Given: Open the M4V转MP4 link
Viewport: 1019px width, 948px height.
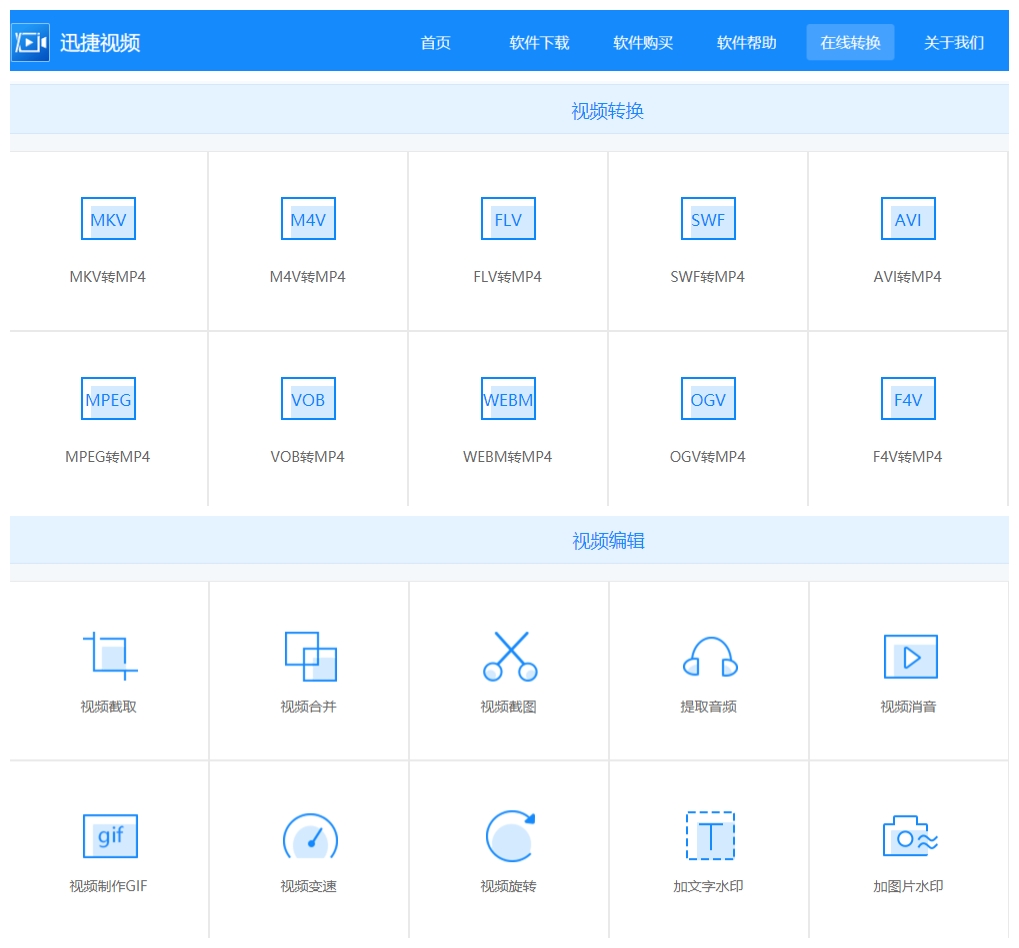Looking at the screenshot, I should 307,277.
